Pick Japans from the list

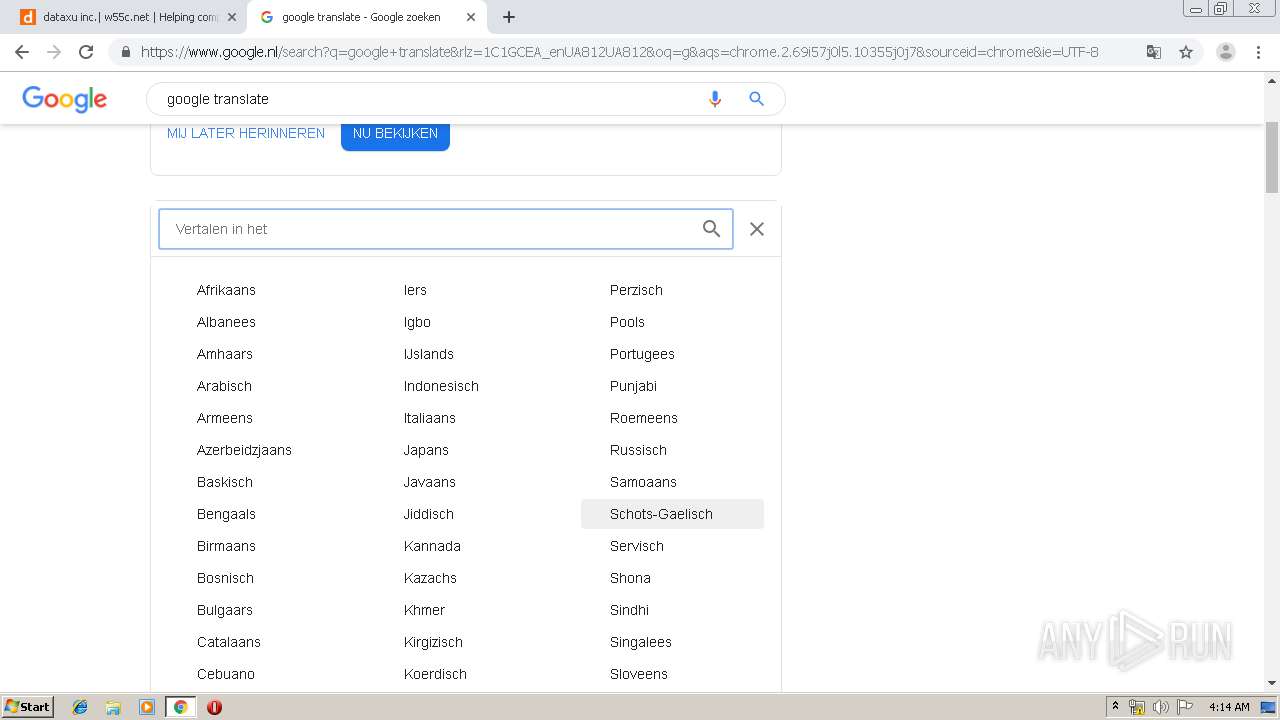coord(426,450)
